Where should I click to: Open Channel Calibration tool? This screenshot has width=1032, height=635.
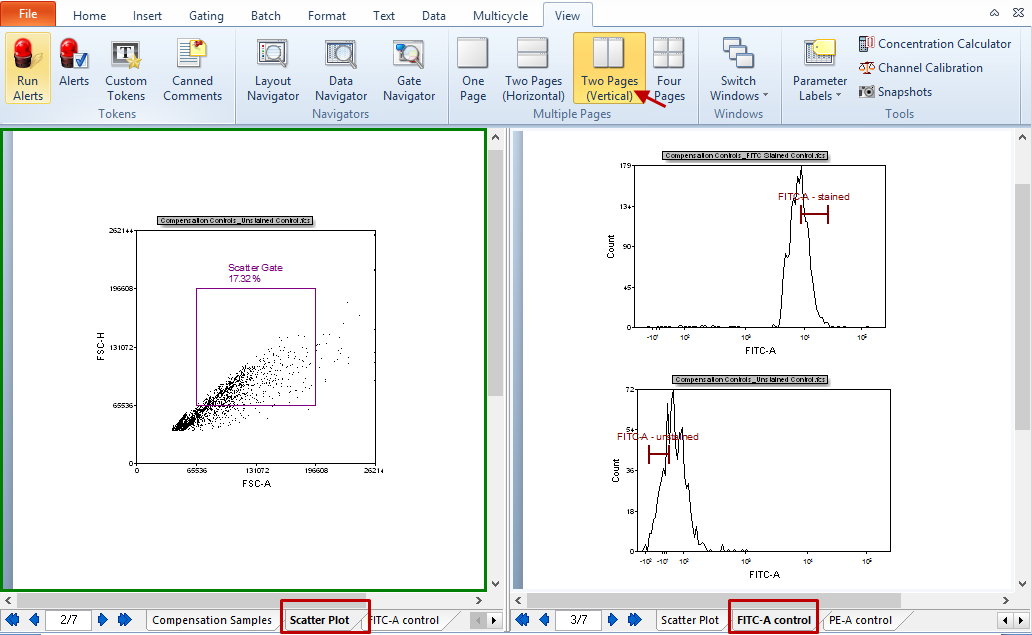920,68
